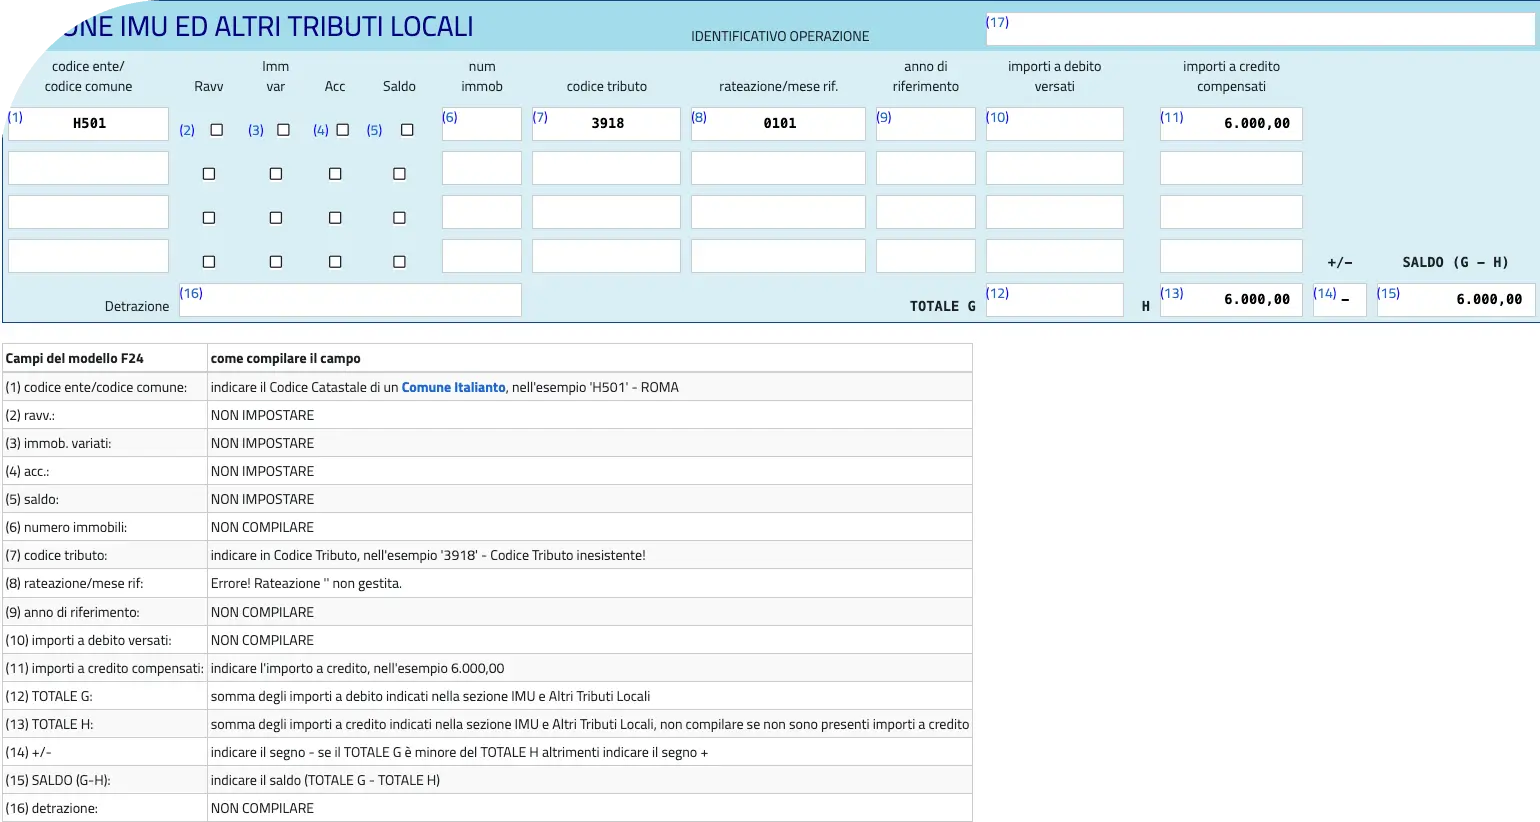
Task: Select the Saldo checkbox in the fourth row
Action: 400,262
